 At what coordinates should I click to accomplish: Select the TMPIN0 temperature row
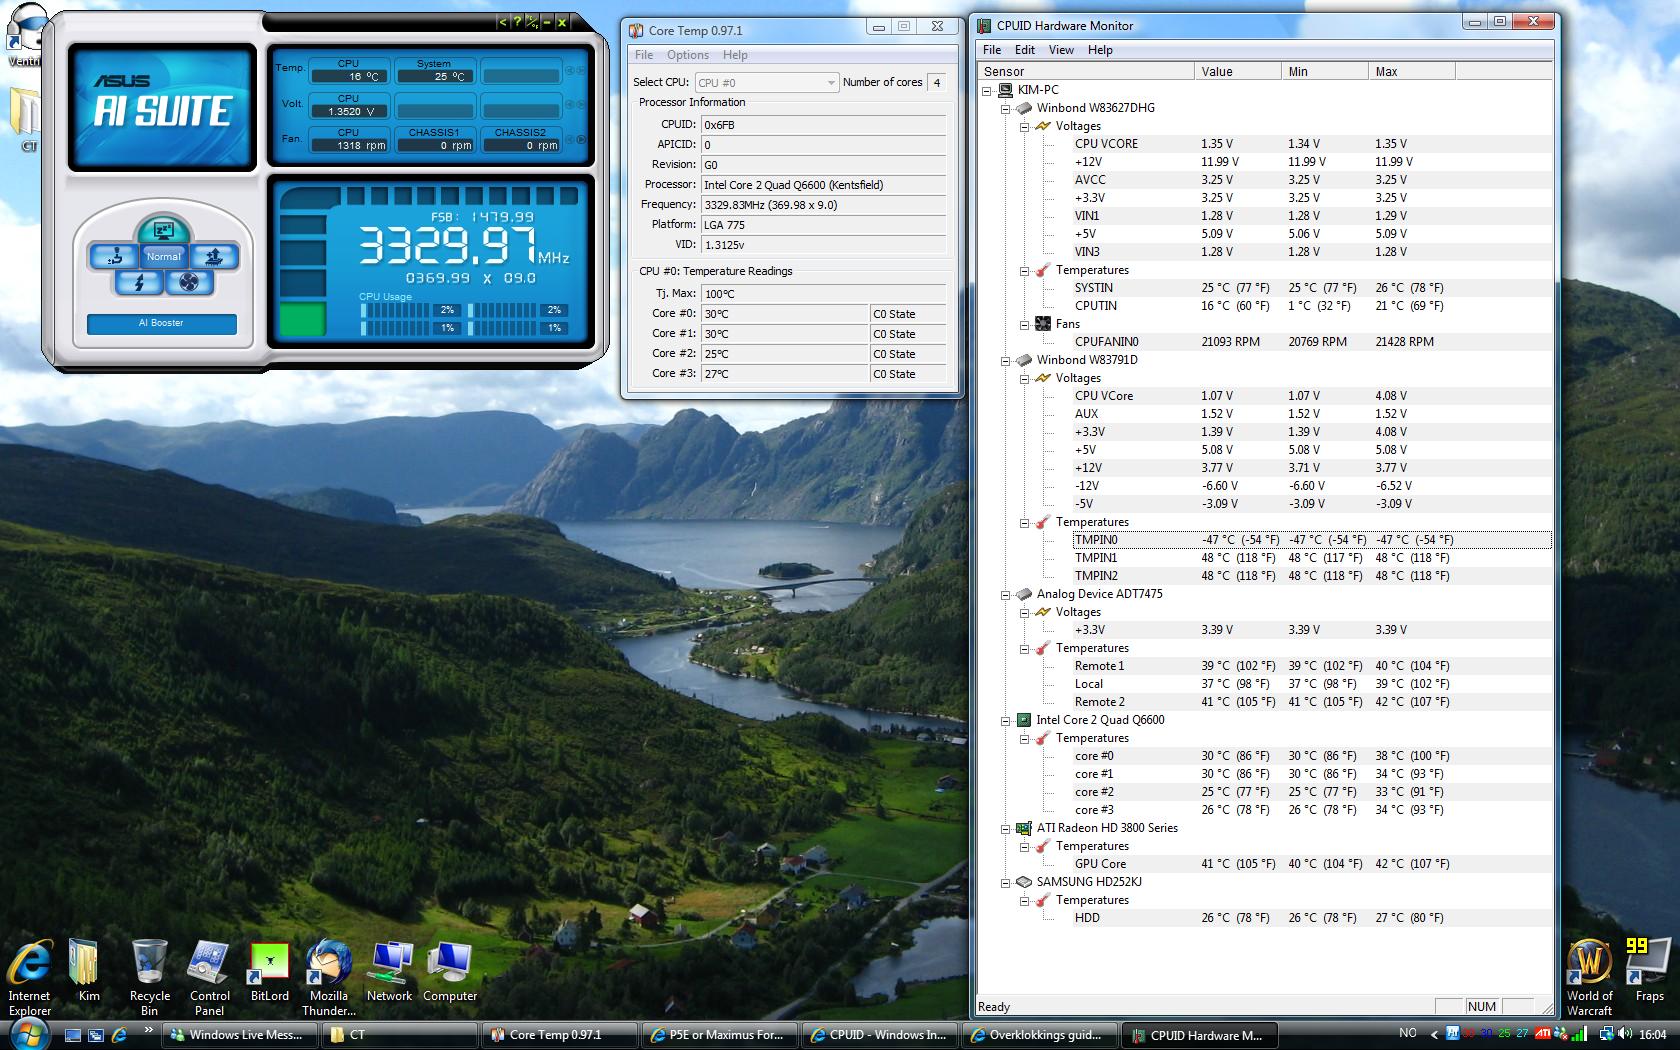pos(1311,540)
